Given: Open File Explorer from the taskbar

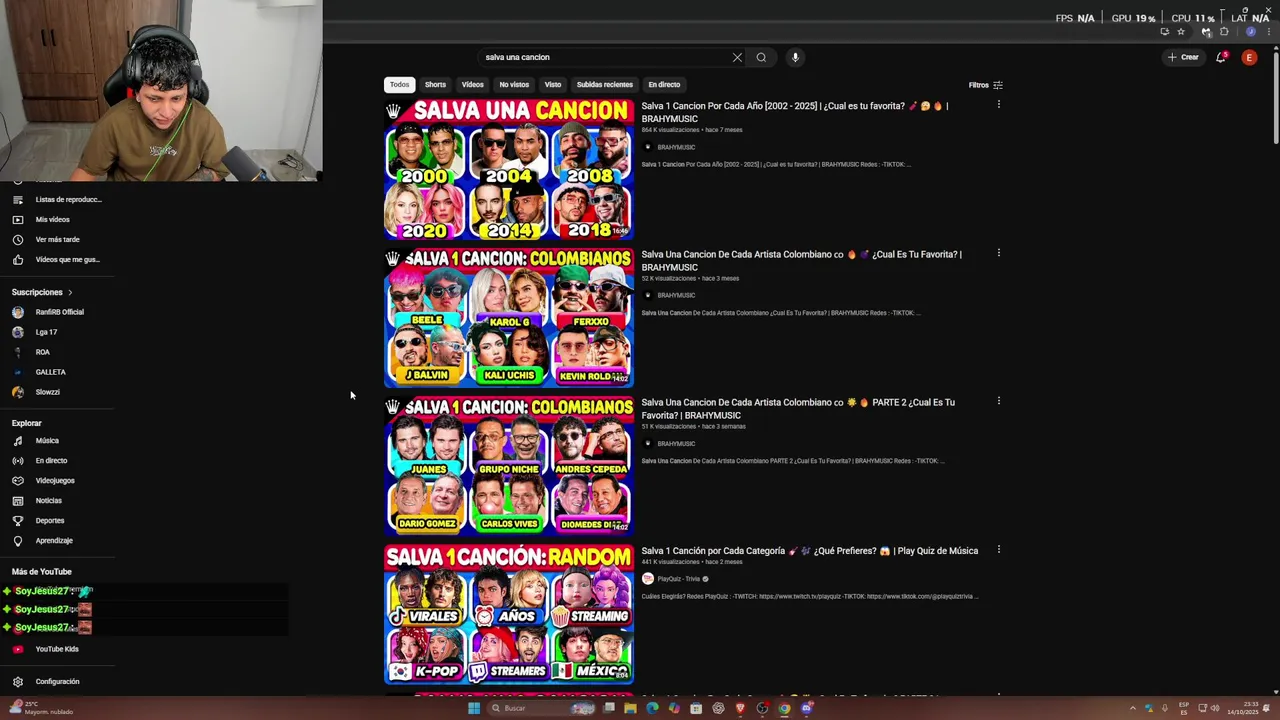Looking at the screenshot, I should coord(630,708).
